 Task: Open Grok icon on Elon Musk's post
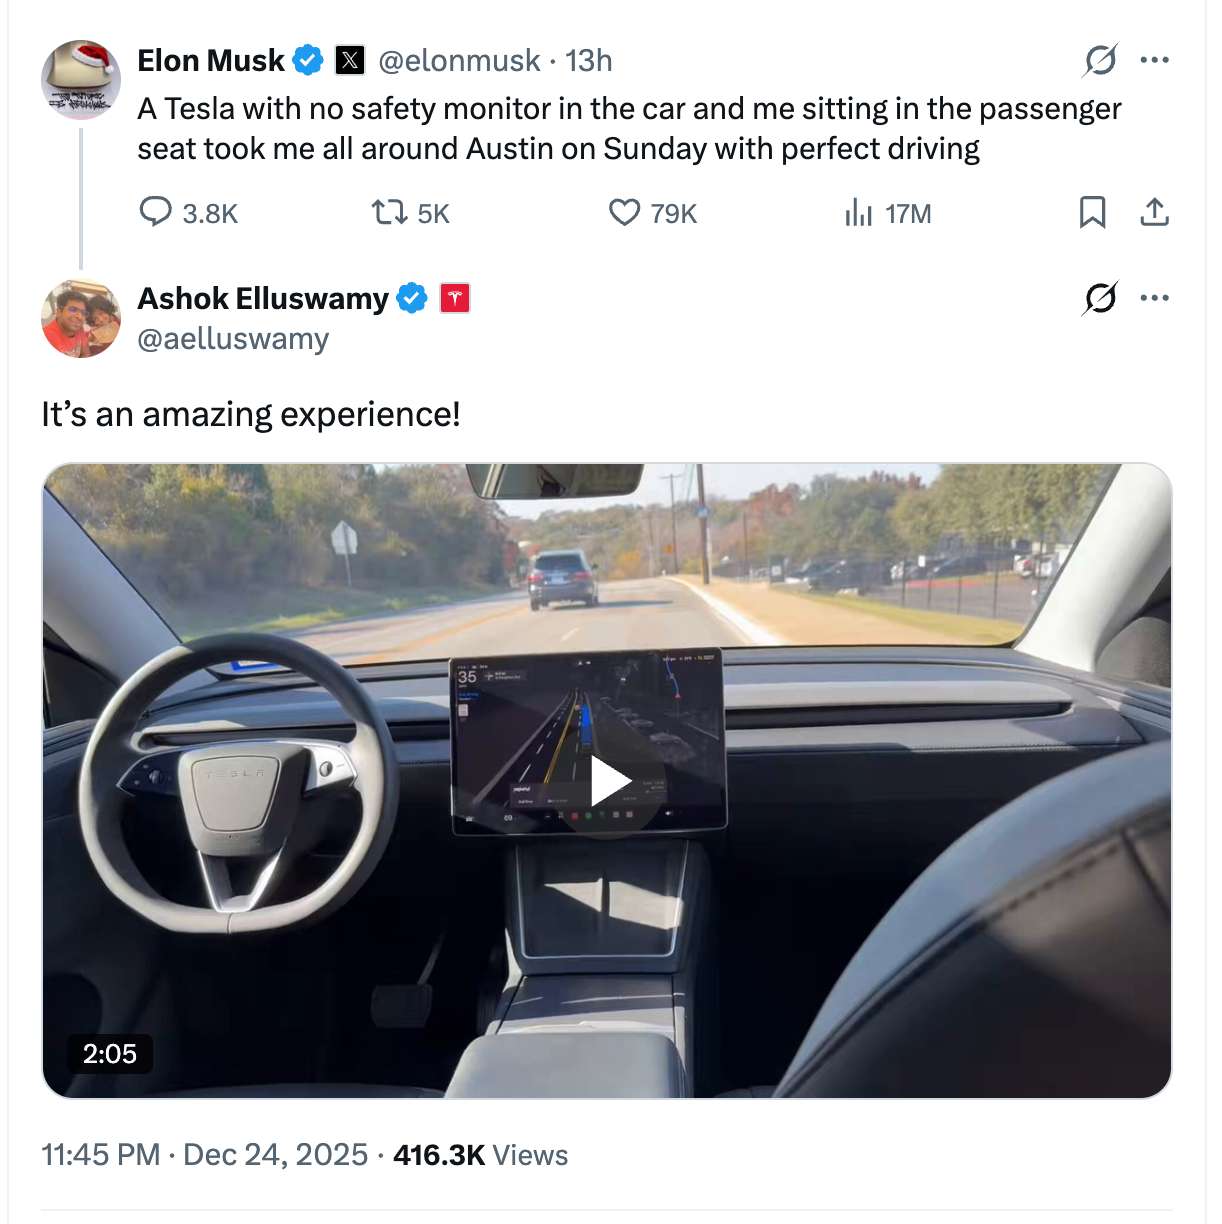coord(1100,61)
